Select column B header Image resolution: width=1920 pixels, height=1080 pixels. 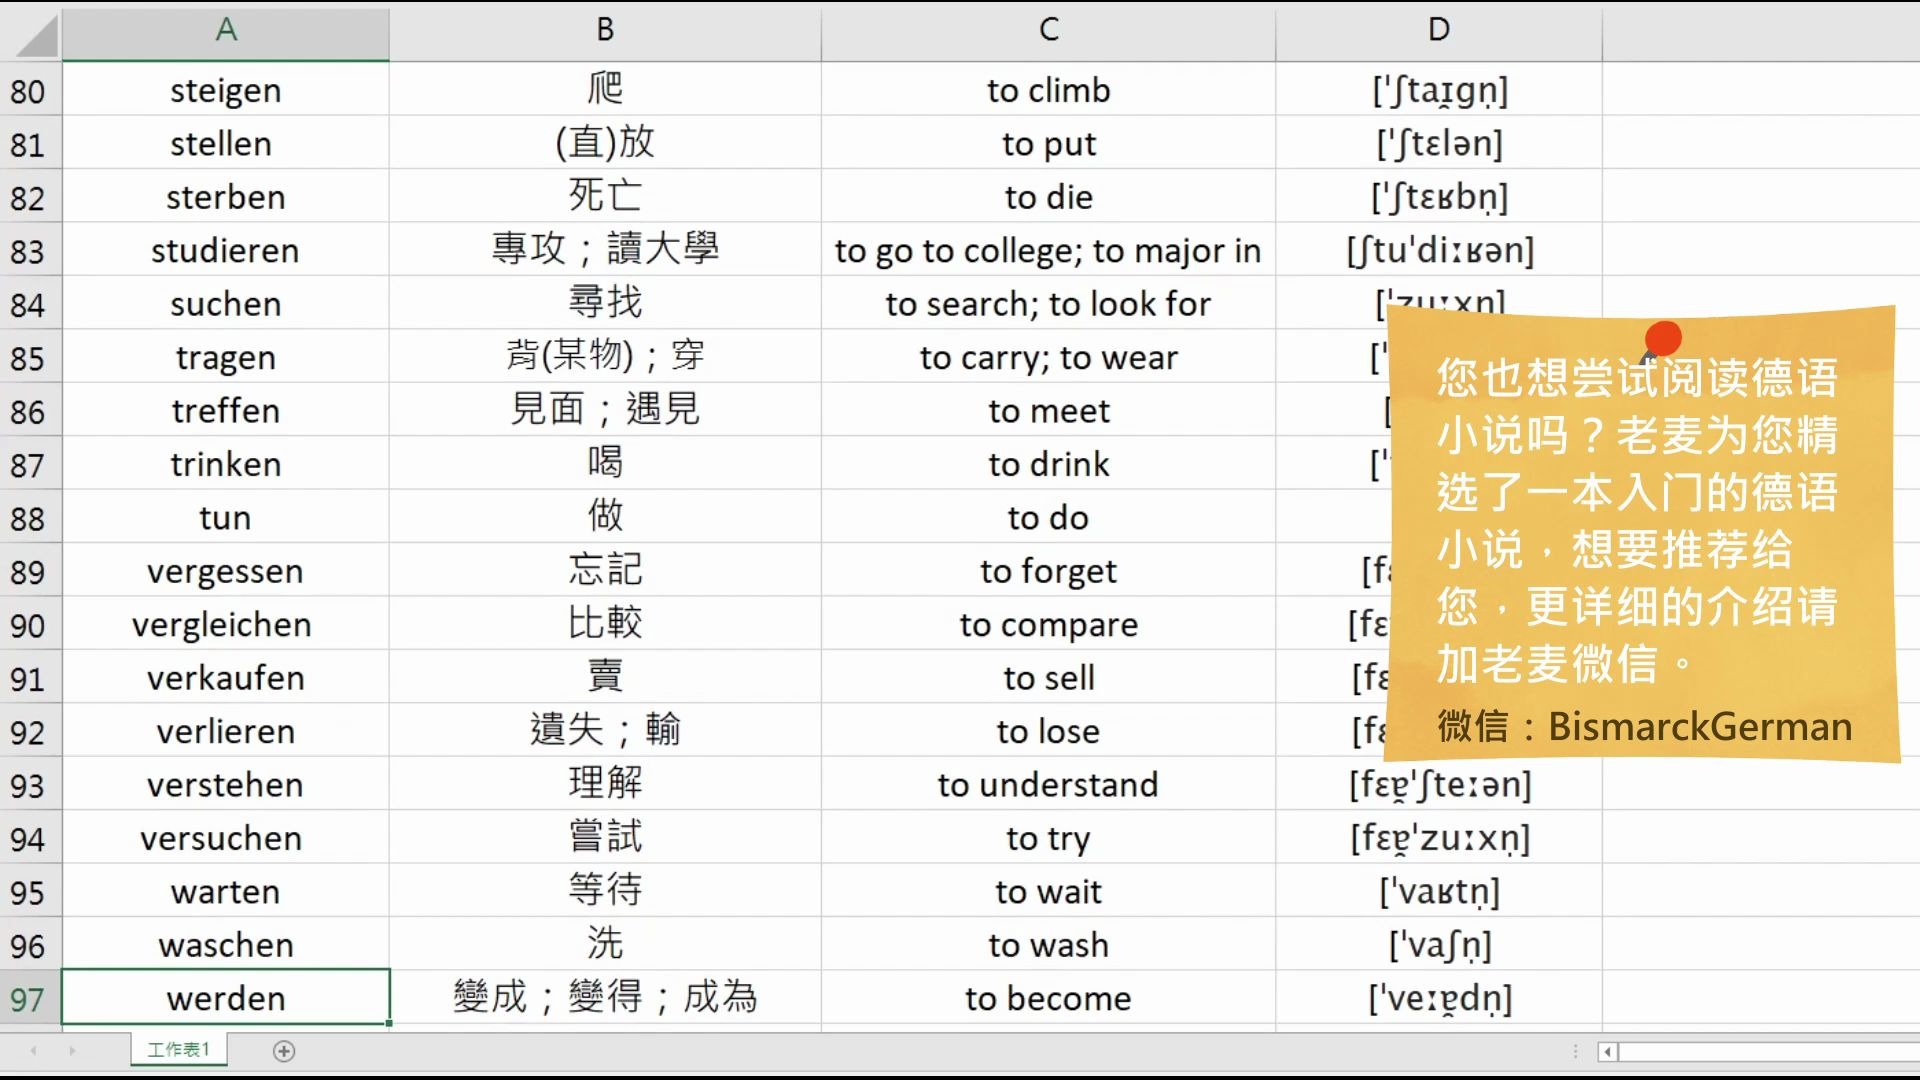[x=605, y=30]
